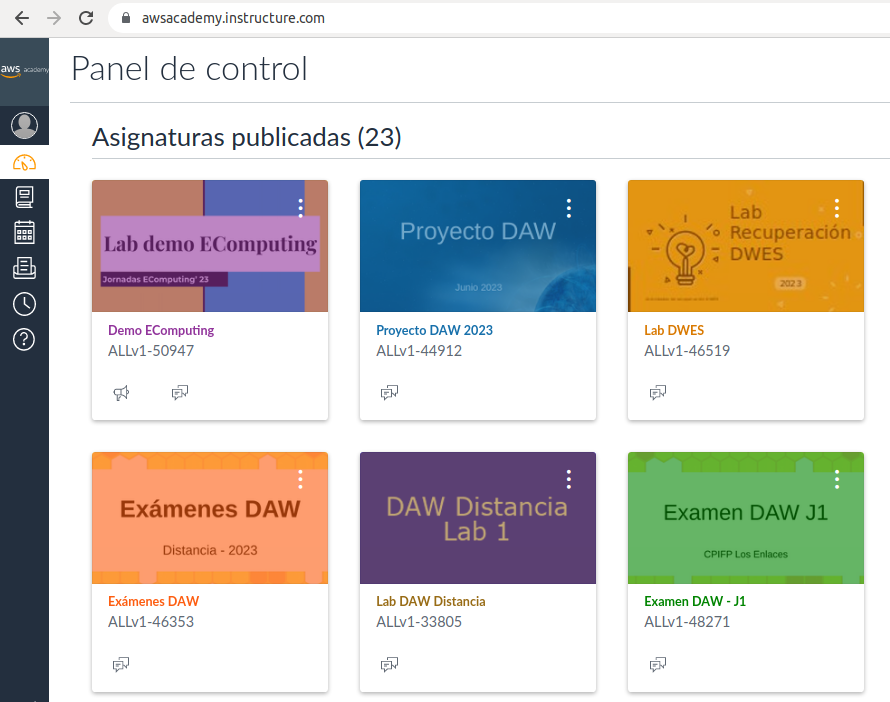Open the Dashboard from the sidebar
The width and height of the screenshot is (890, 702).
24,162
